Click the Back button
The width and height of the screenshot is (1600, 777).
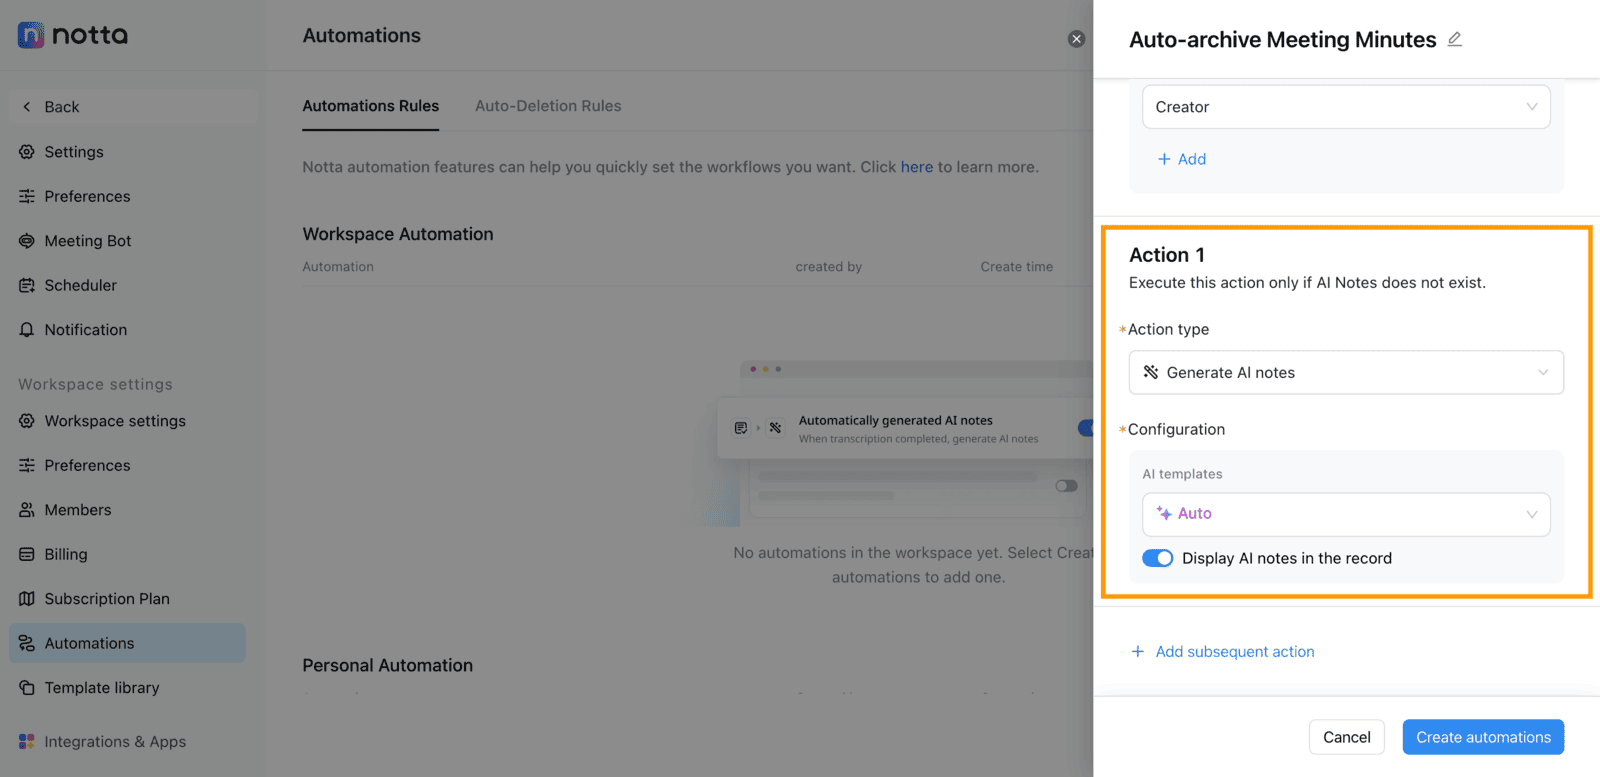[x=133, y=107]
